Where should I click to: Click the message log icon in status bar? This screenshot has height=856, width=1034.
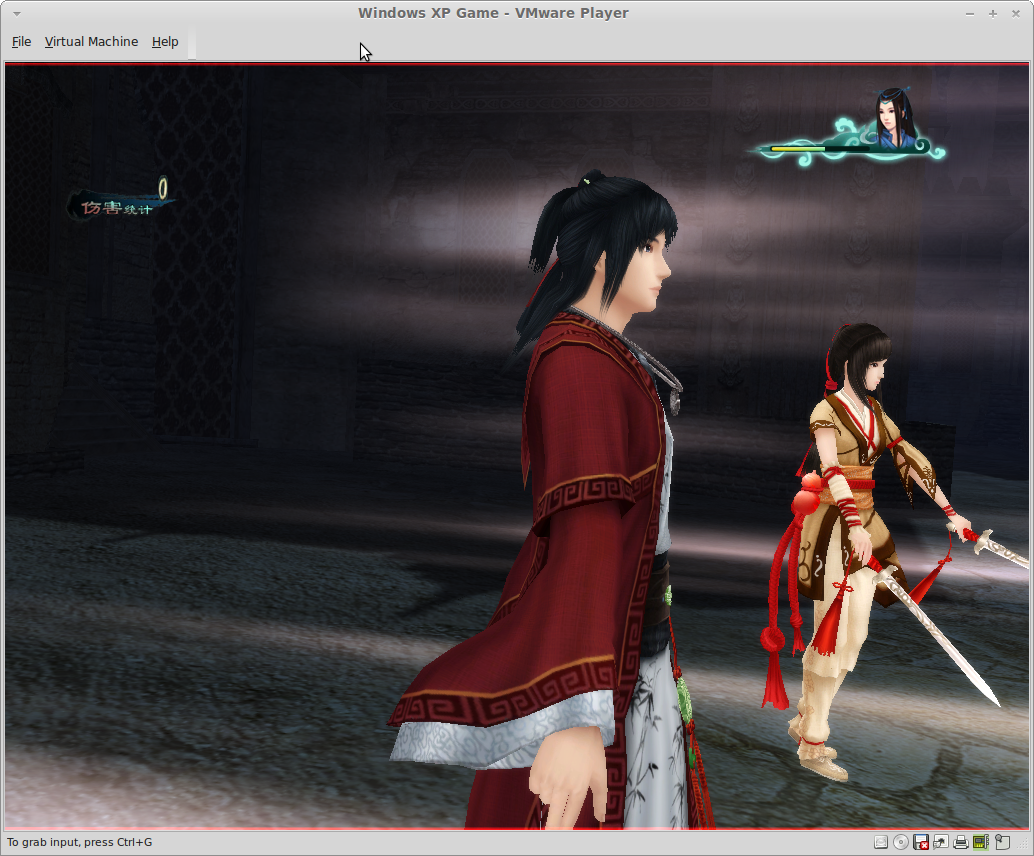tap(1002, 842)
